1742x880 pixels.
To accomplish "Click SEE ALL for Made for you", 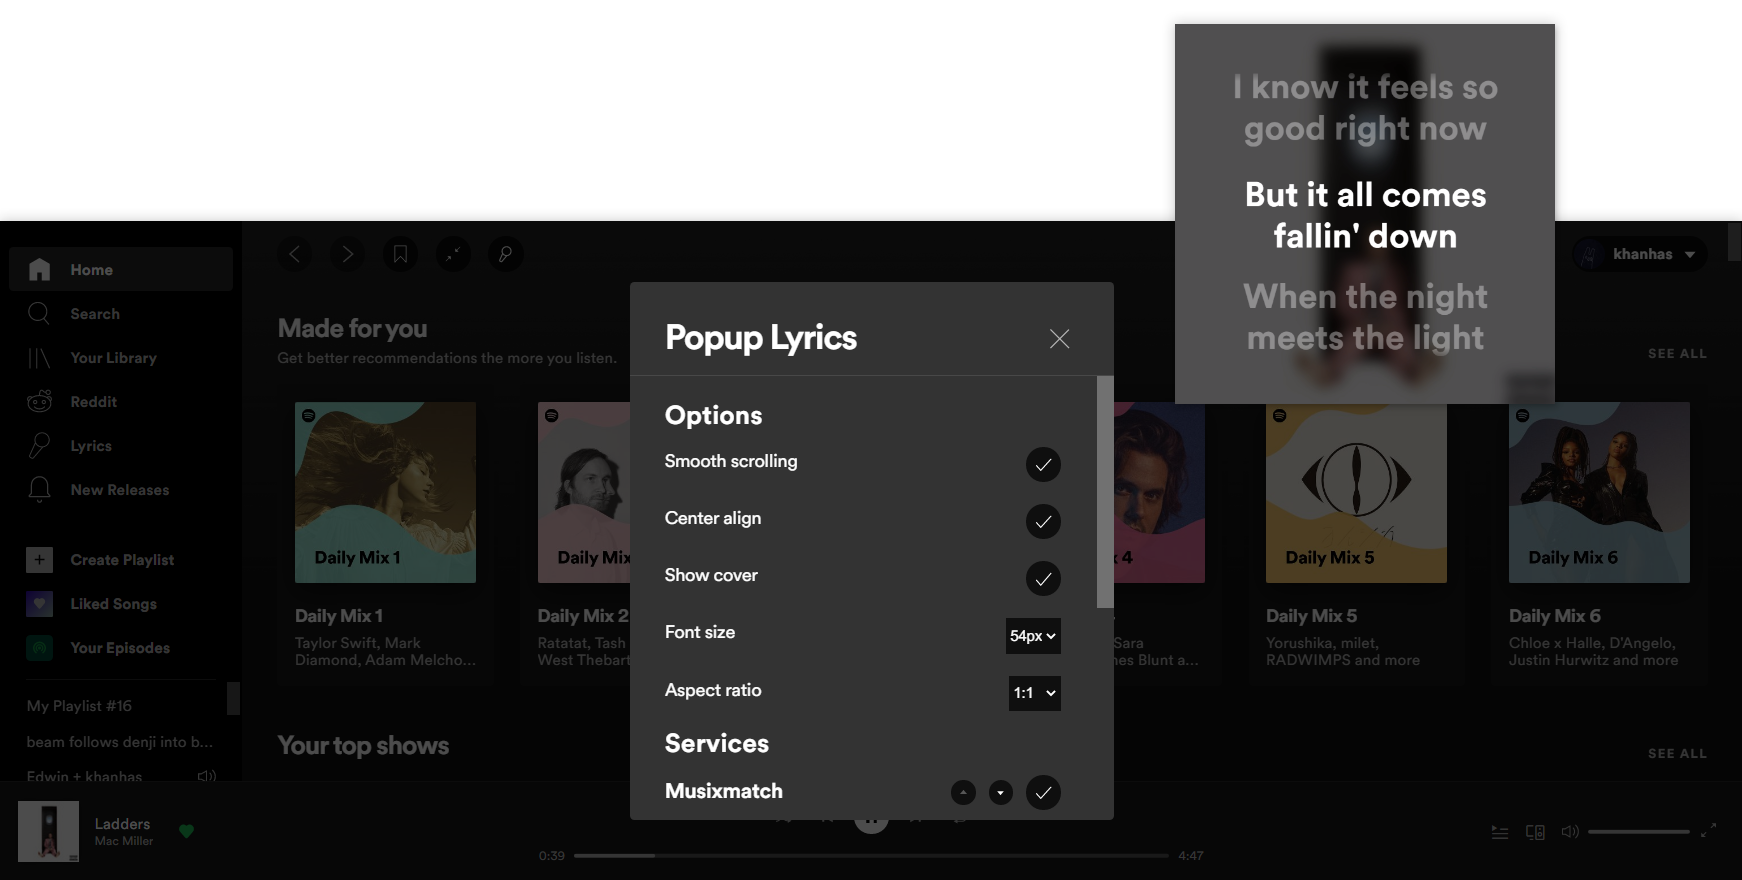I will coord(1677,353).
